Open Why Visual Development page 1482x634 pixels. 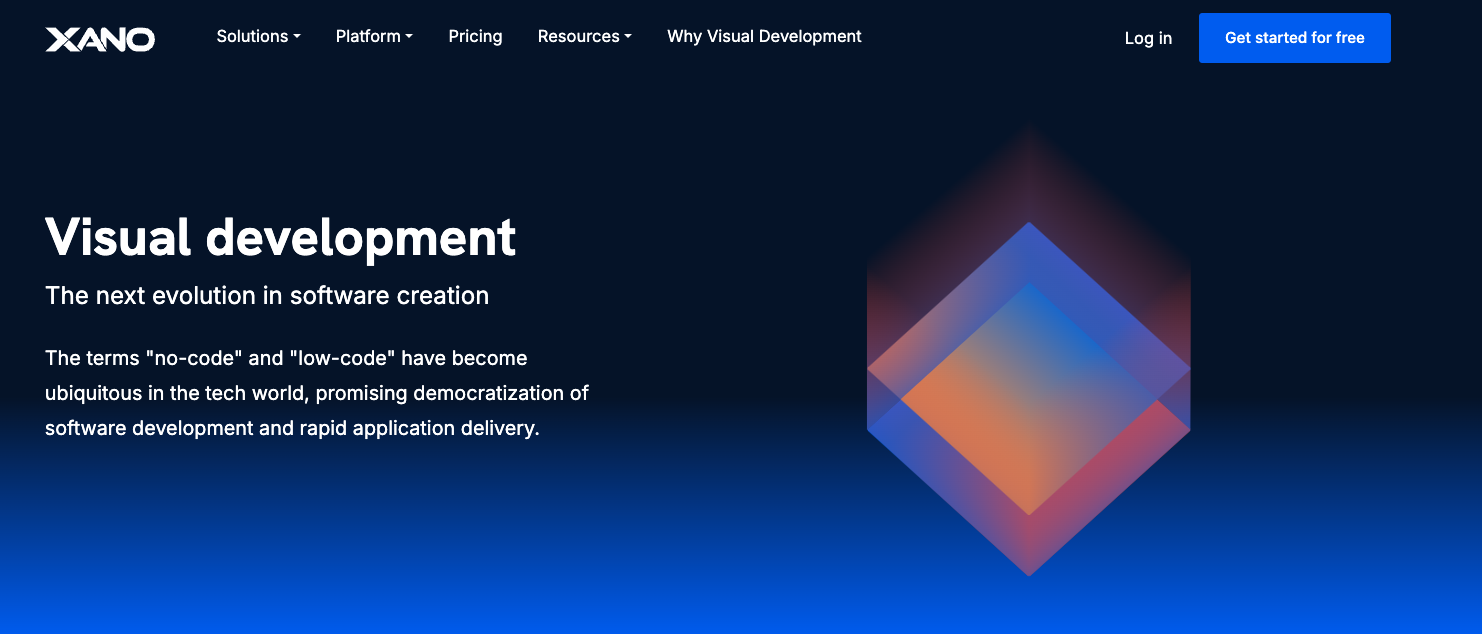[x=764, y=36]
